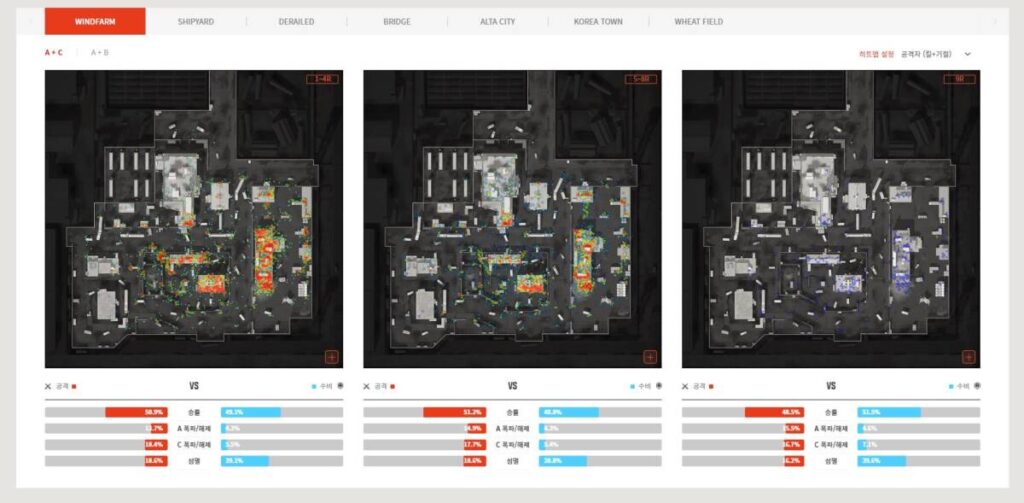Open the heatmap settings dropdown arrow

coord(968,54)
